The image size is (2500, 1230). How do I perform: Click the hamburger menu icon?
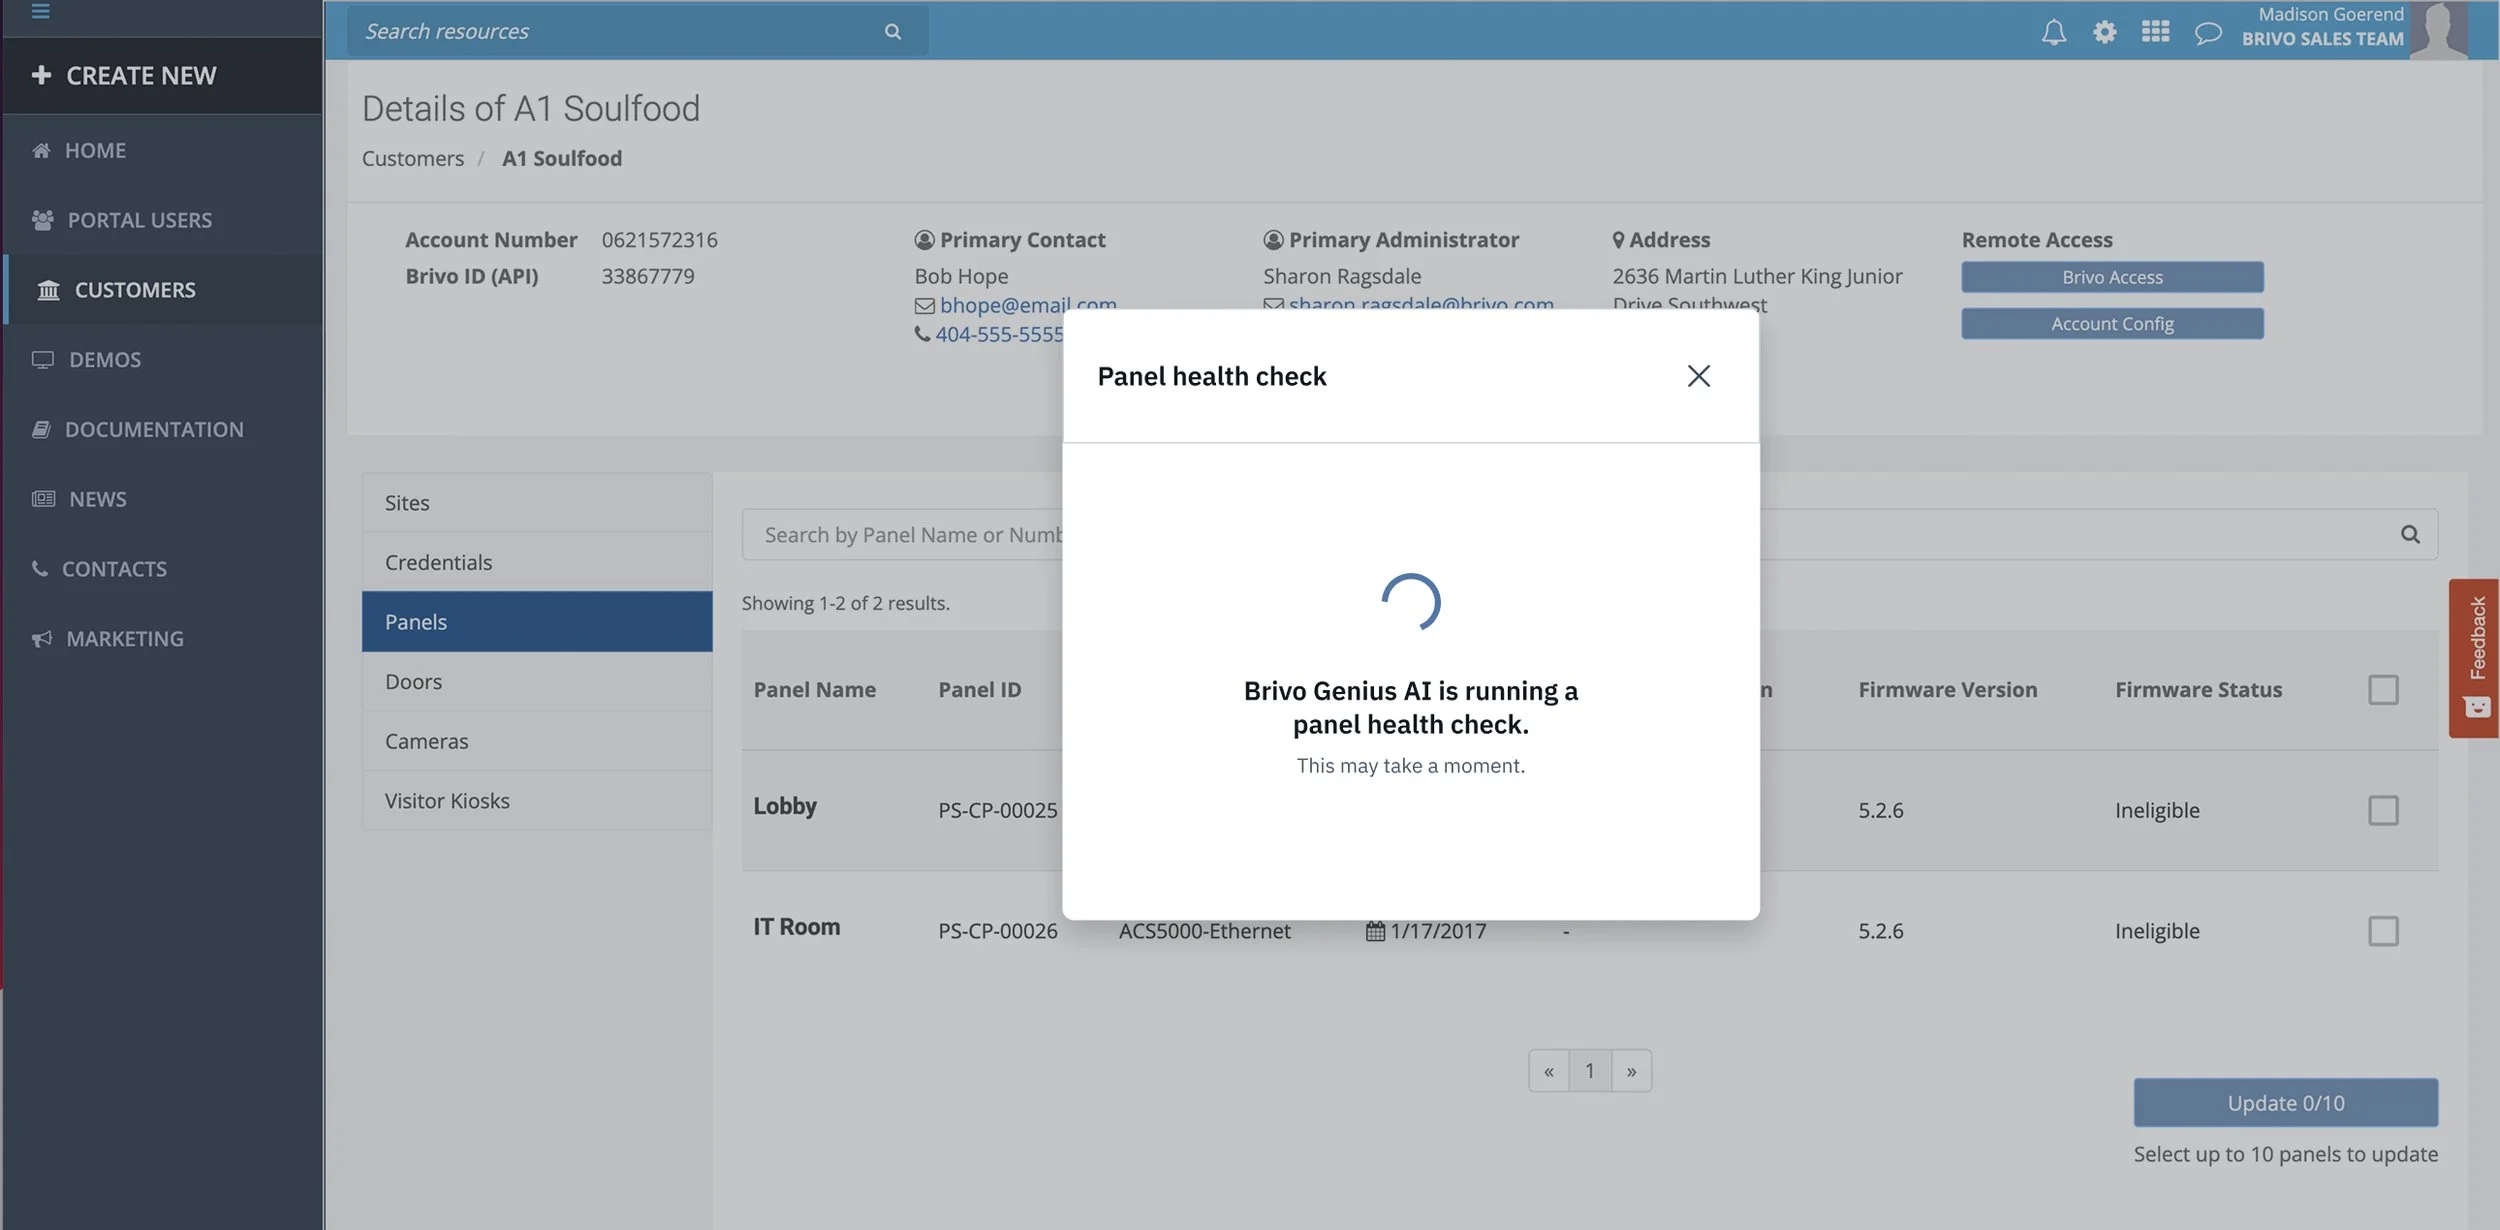[x=40, y=12]
